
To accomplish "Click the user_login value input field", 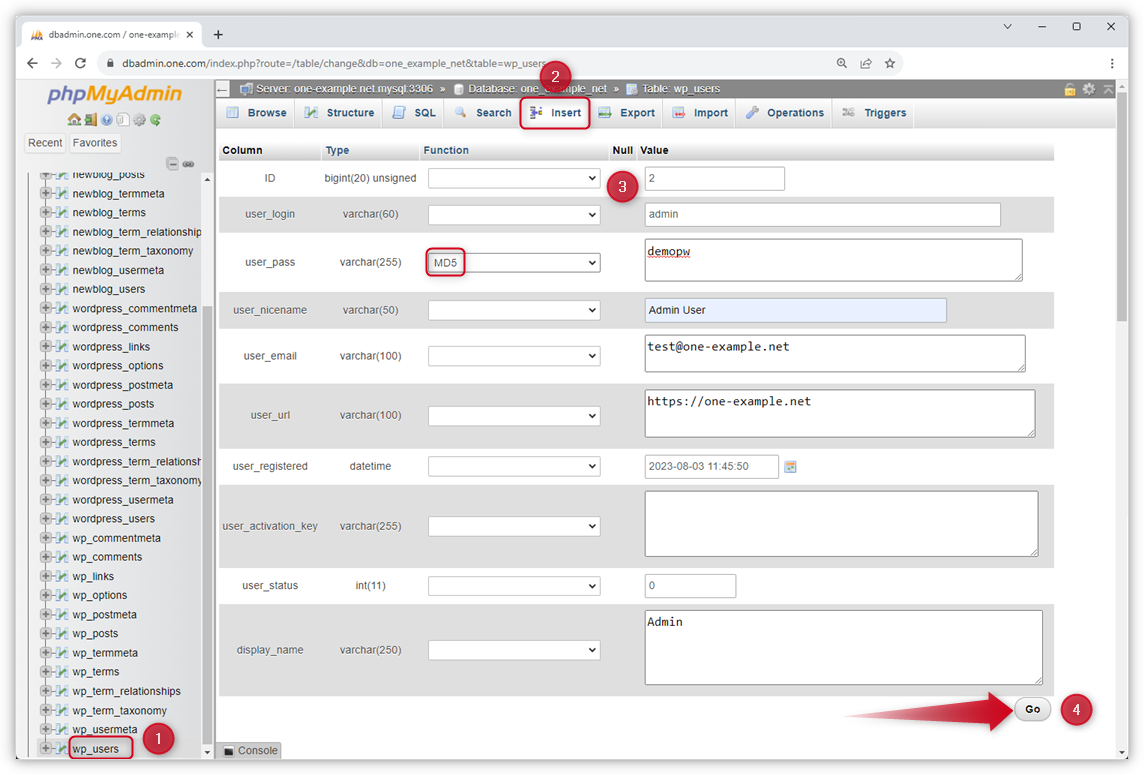I will [822, 215].
